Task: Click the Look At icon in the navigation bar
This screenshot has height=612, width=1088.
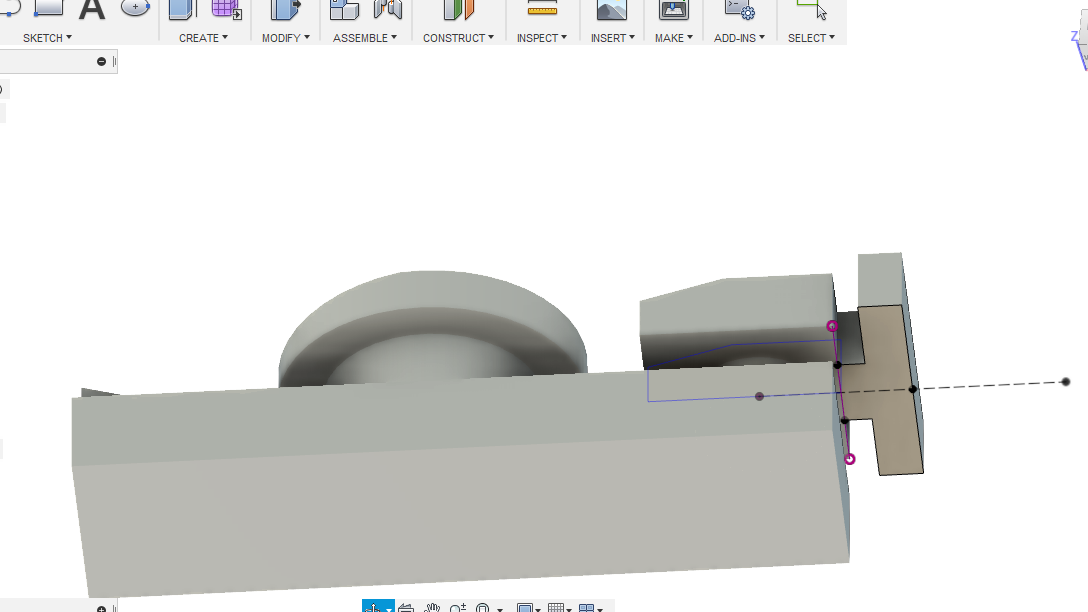Action: point(406,608)
